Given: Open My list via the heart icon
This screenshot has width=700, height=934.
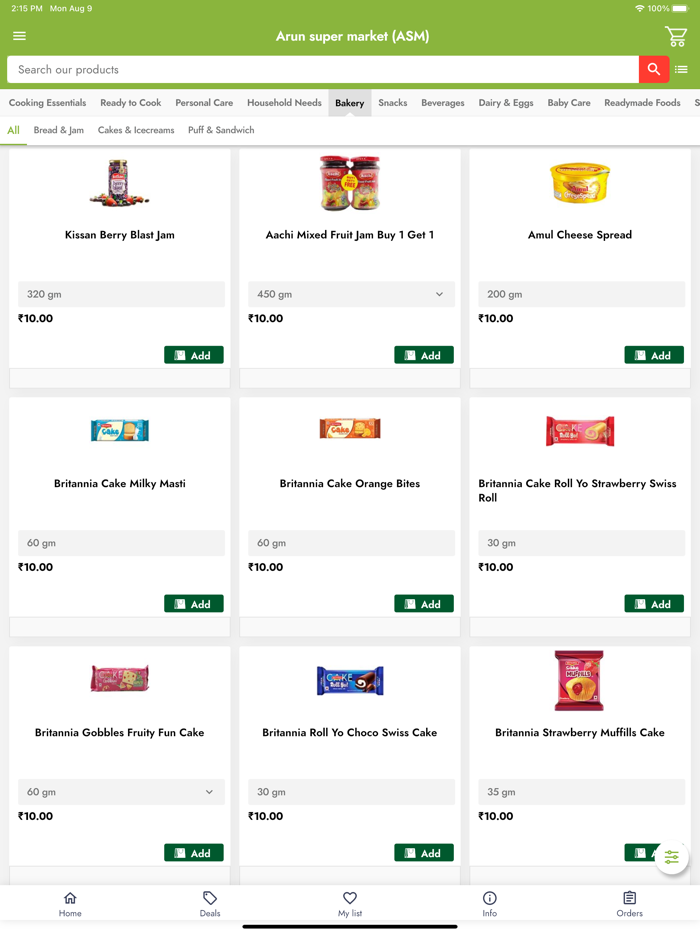Looking at the screenshot, I should (x=349, y=903).
